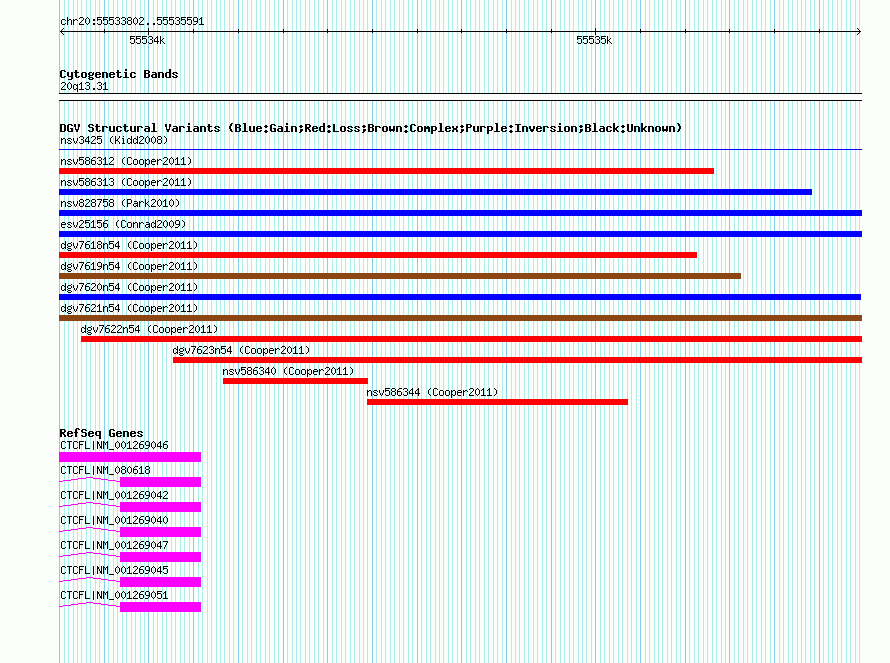Click the blue esv25156 gain bar
The image size is (890, 663).
[460, 234]
